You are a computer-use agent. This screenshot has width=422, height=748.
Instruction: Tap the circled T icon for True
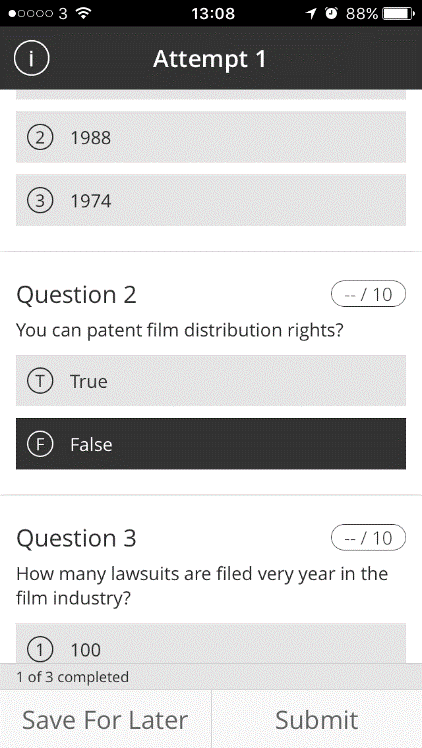click(40, 381)
